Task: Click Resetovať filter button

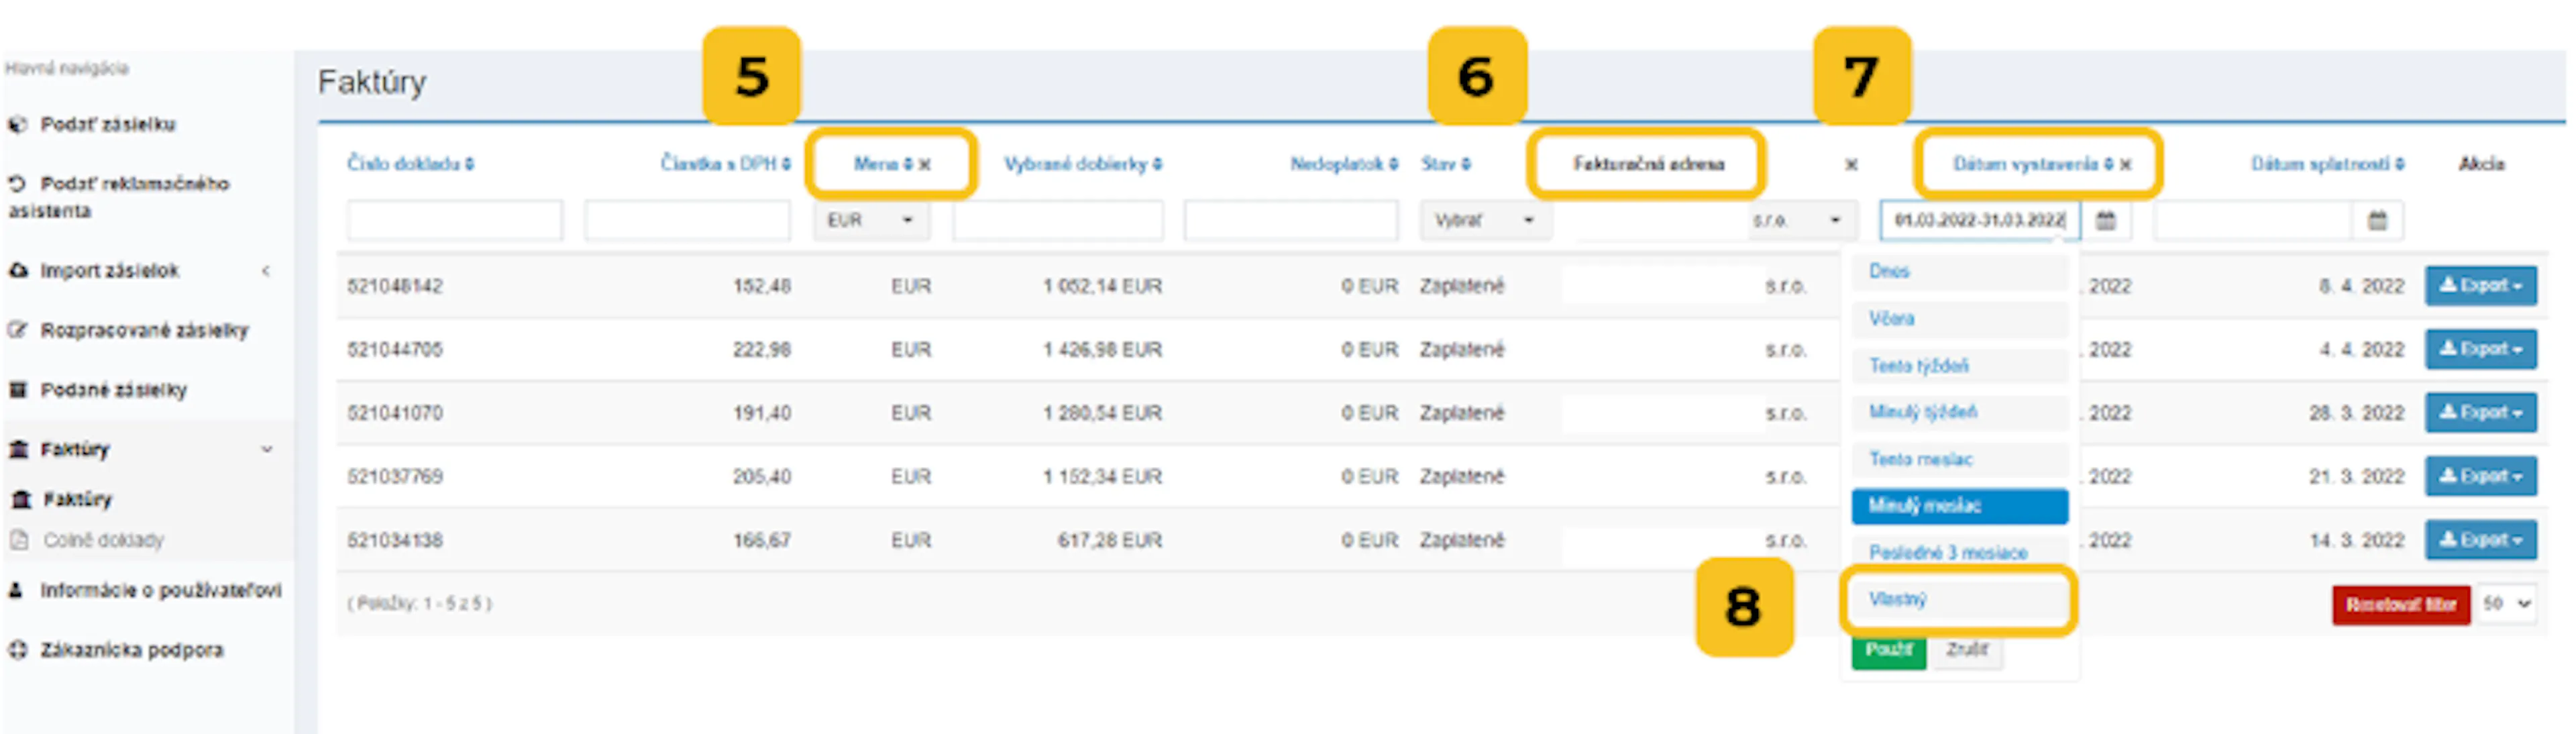Action: pos(2401,605)
